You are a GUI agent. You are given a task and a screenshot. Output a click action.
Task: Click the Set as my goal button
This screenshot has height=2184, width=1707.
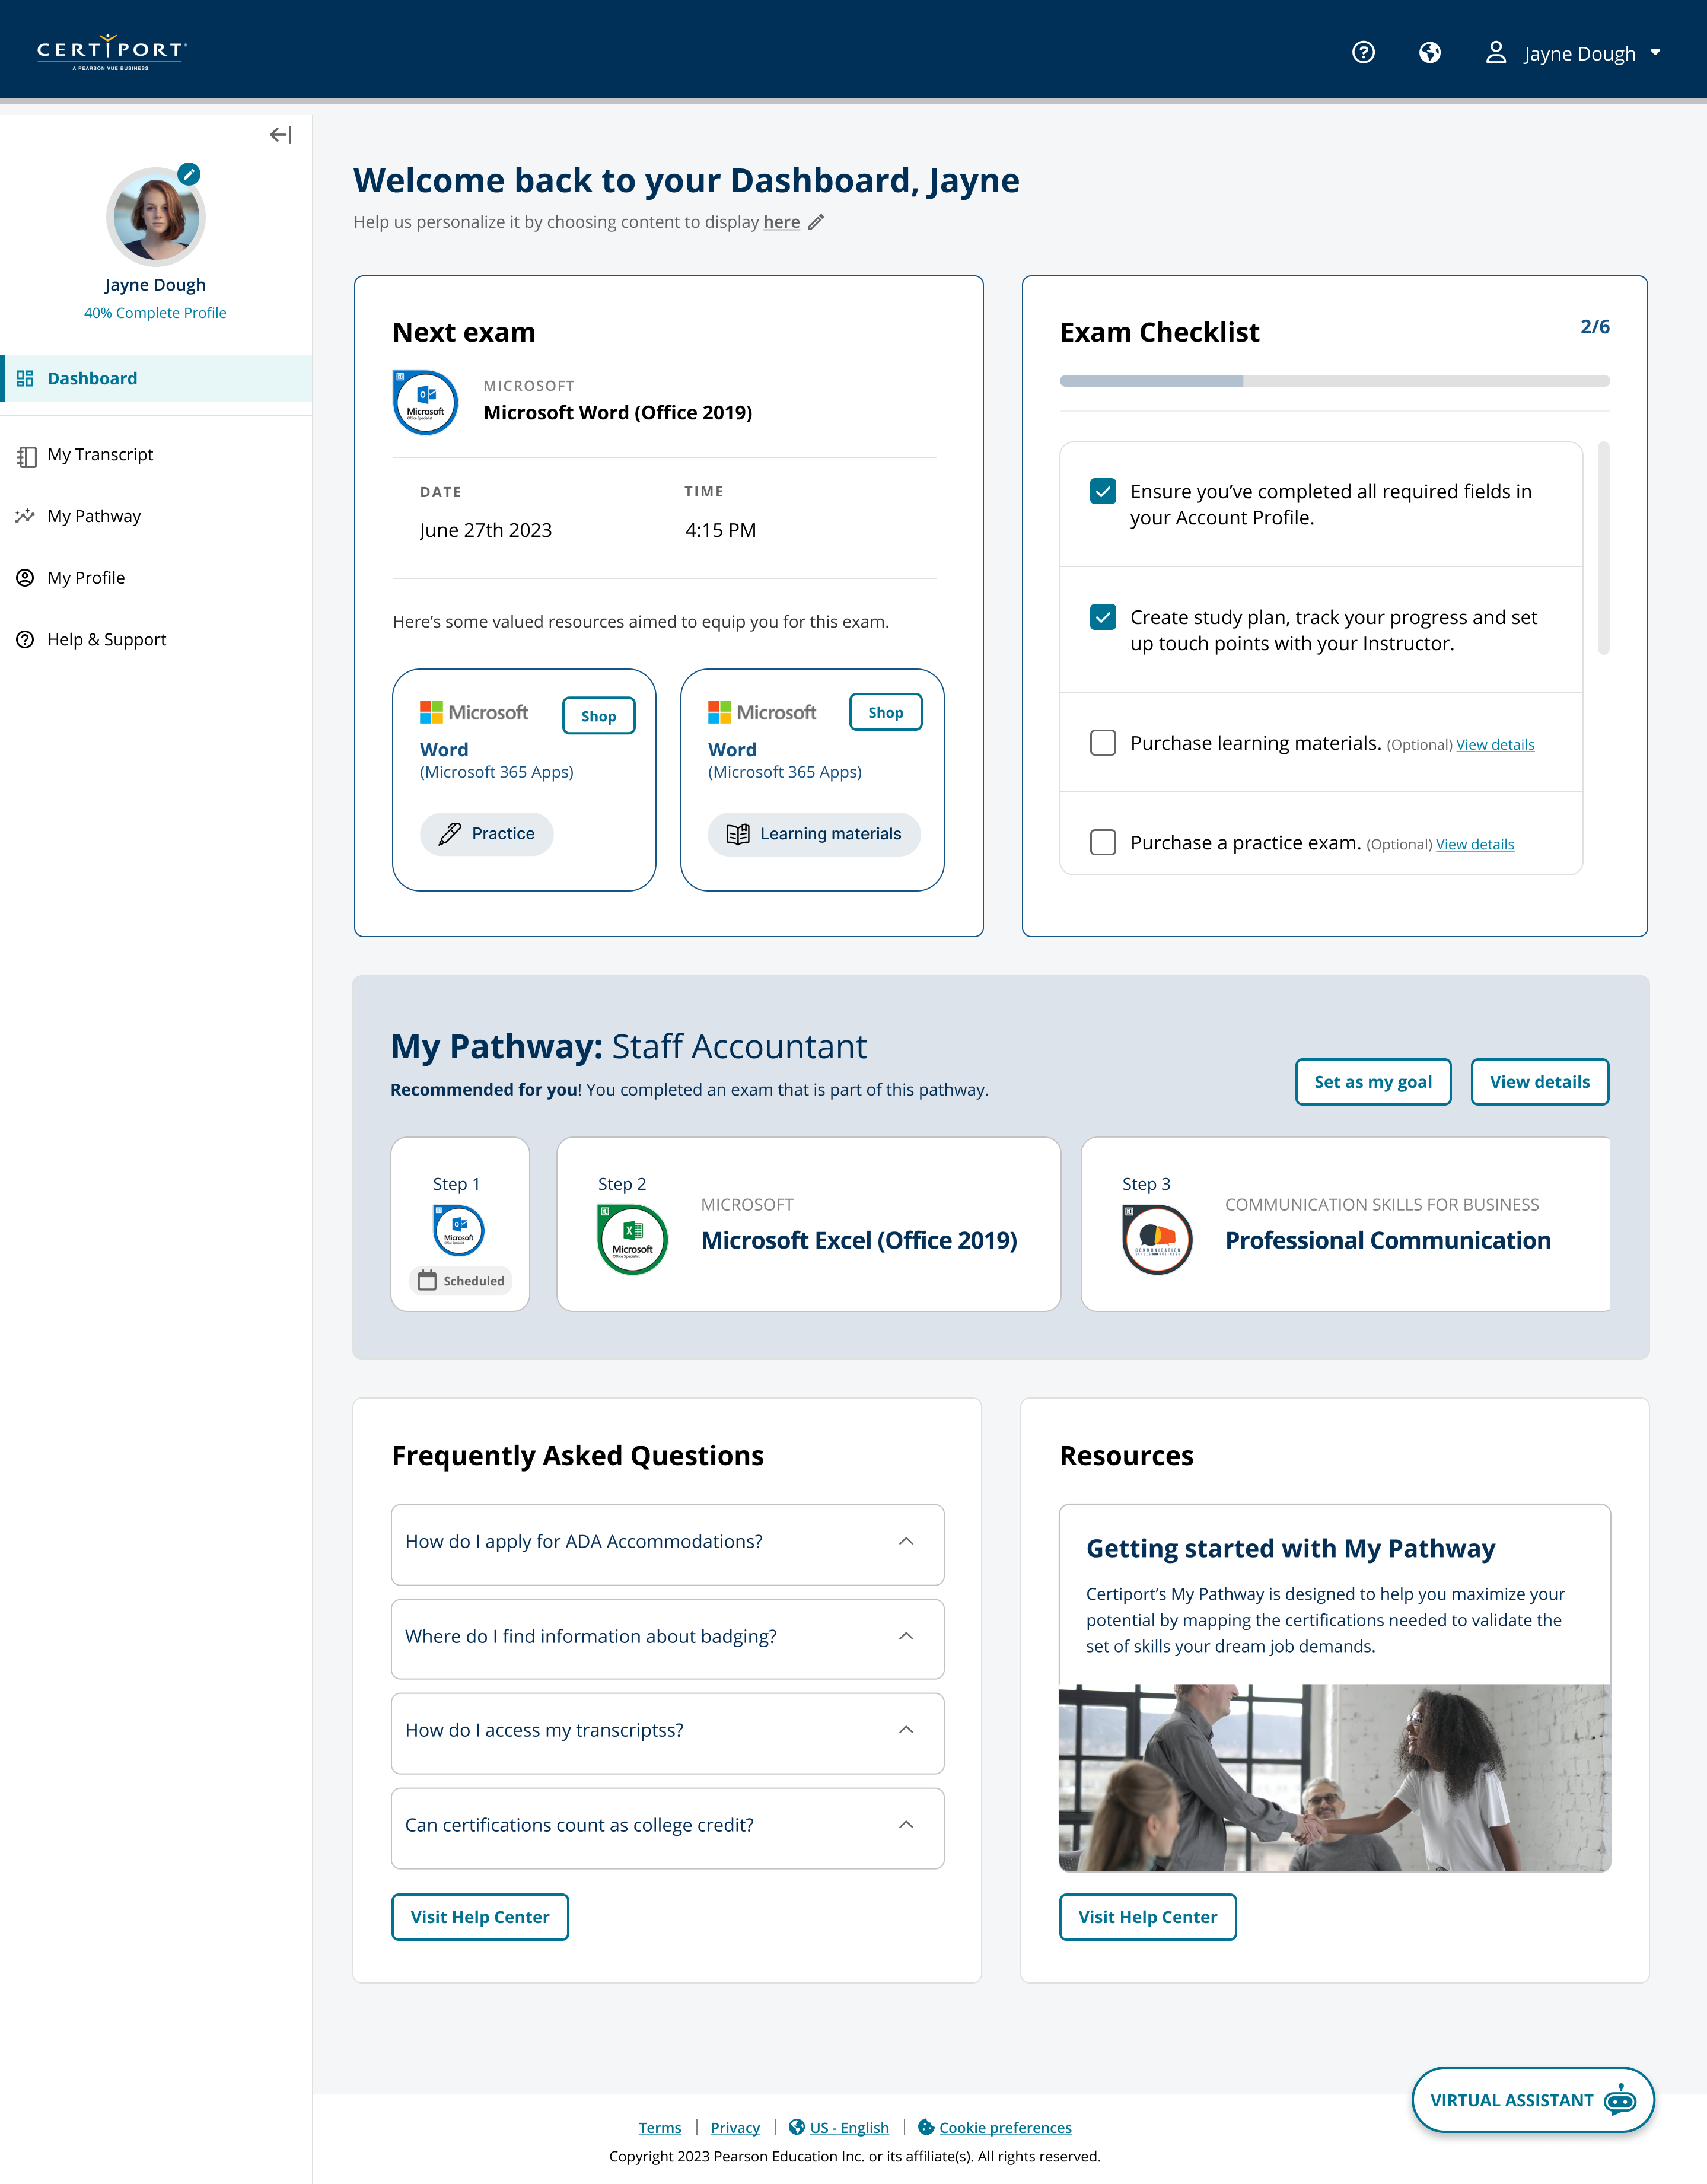coord(1373,1082)
